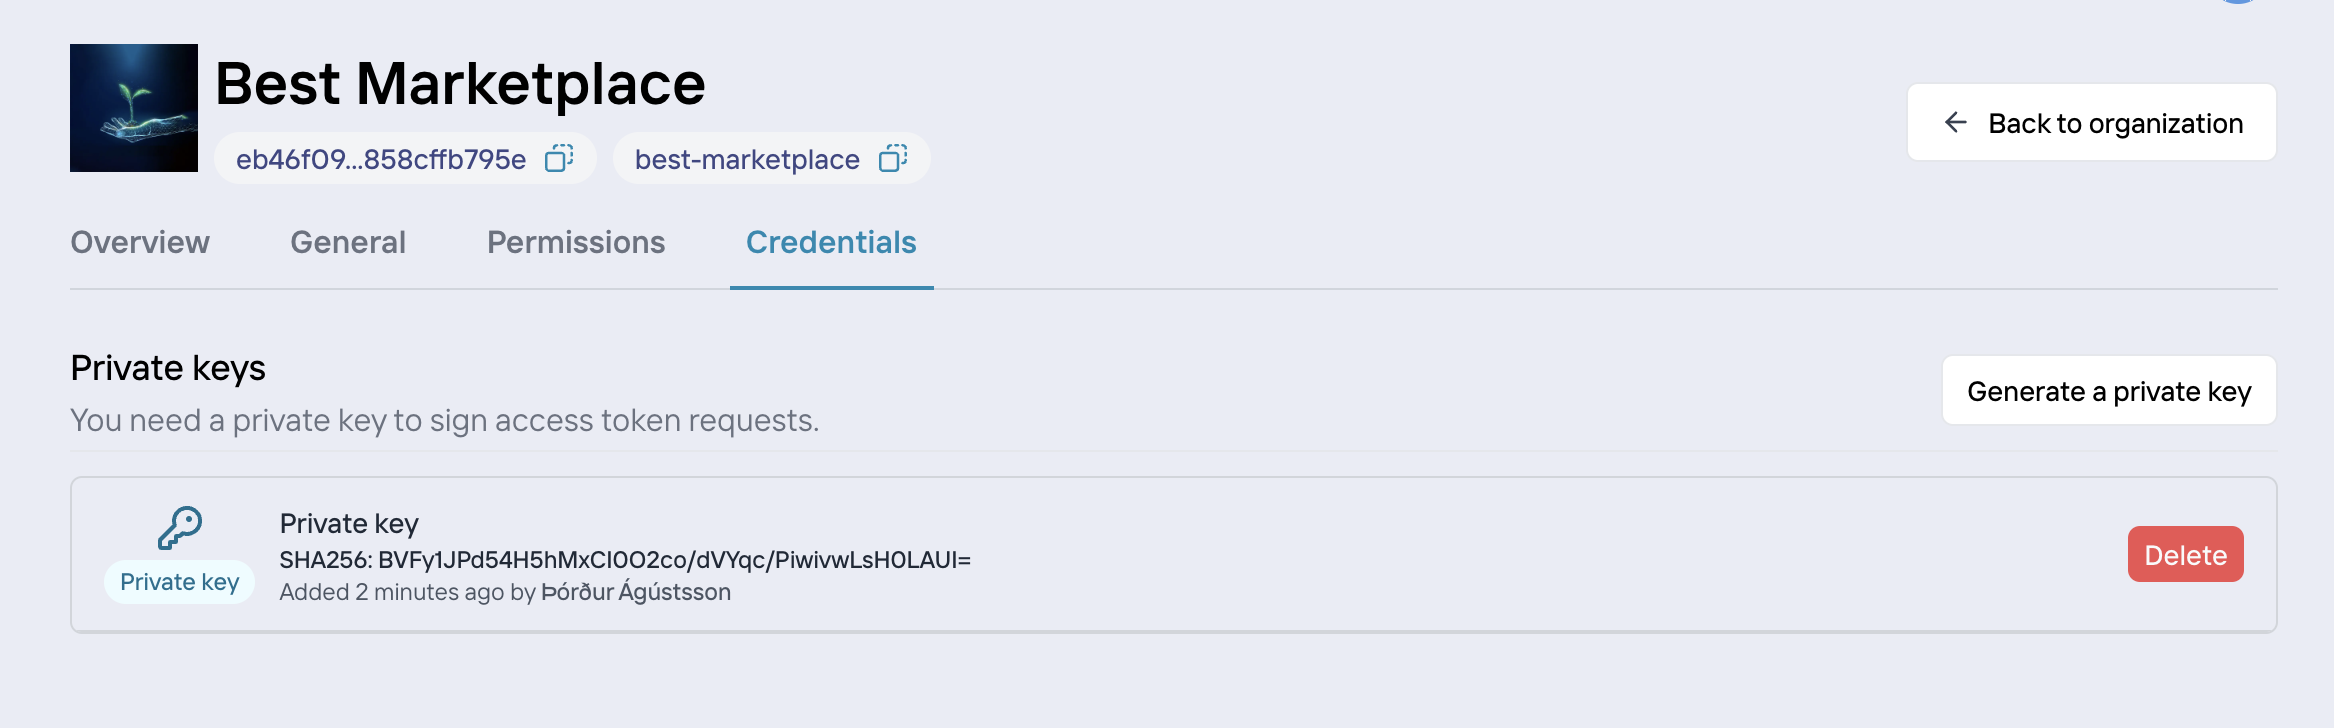The width and height of the screenshot is (2334, 728).
Task: Generate a private key
Action: 2109,390
